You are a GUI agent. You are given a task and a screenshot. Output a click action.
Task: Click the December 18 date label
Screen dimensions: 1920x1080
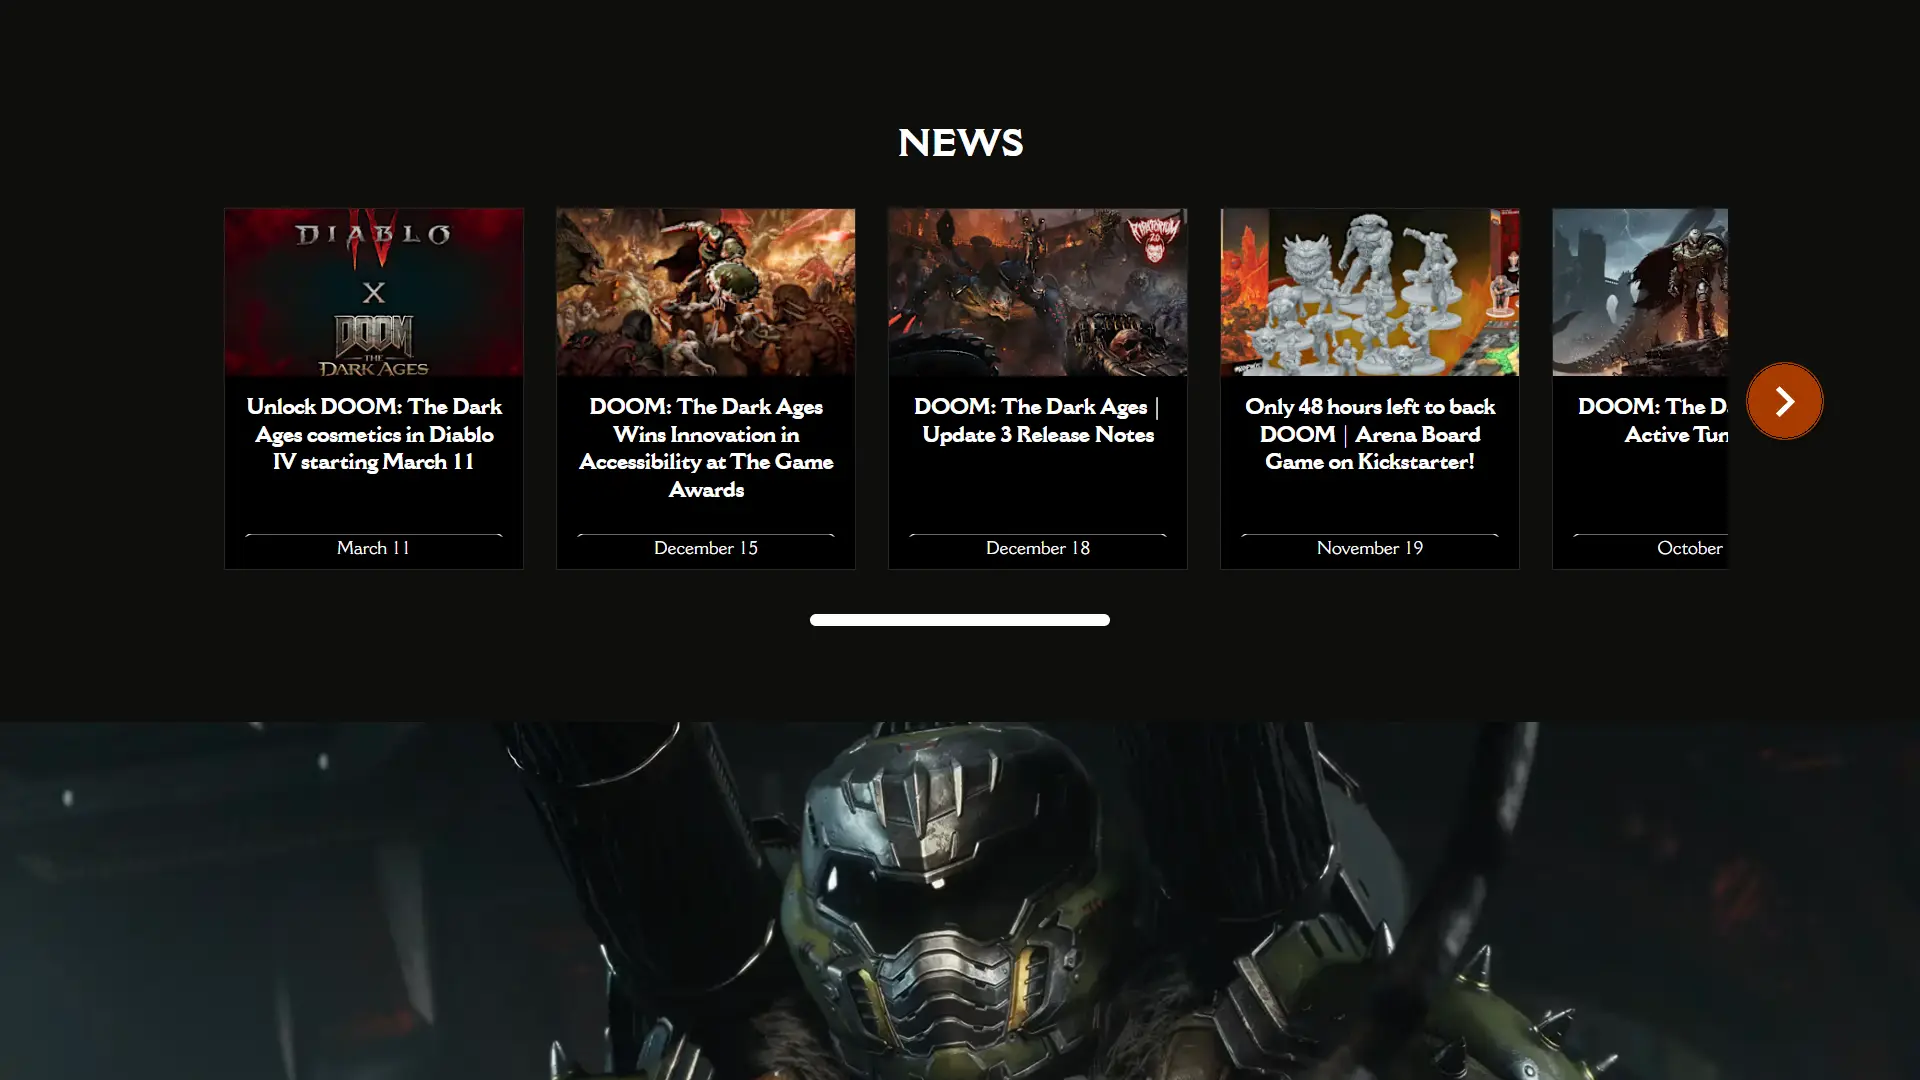pos(1037,548)
